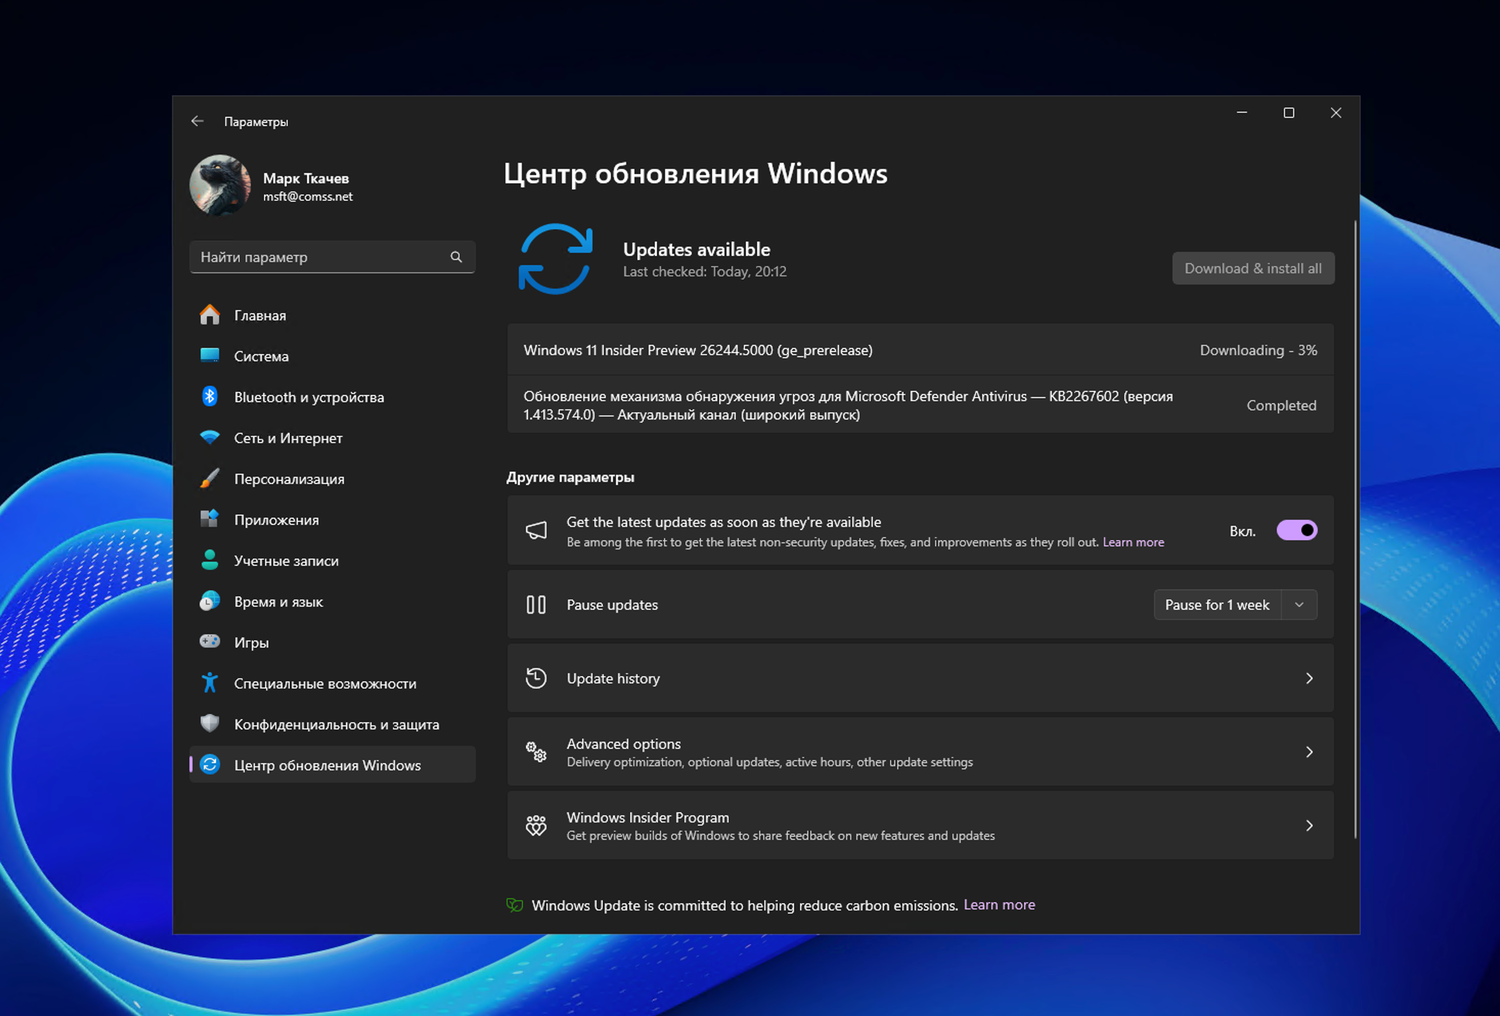Open the carbon emissions Learn more link

pyautogui.click(x=999, y=904)
